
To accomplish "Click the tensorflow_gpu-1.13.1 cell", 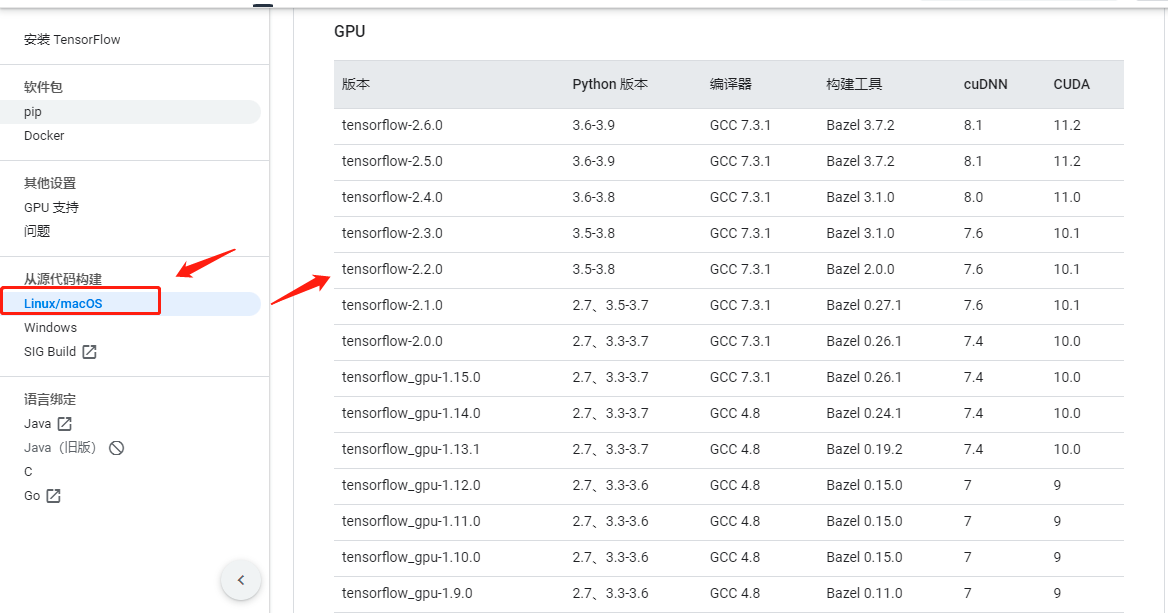I will coord(411,449).
